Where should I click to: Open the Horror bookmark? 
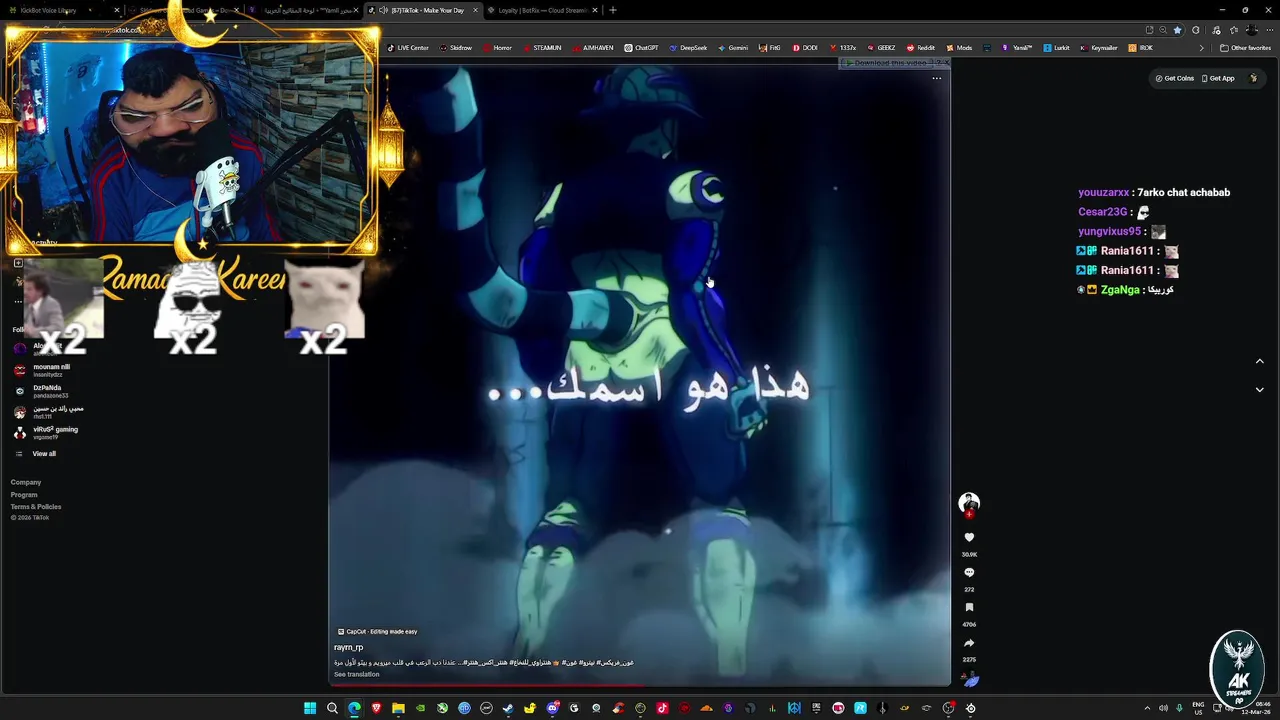(497, 48)
